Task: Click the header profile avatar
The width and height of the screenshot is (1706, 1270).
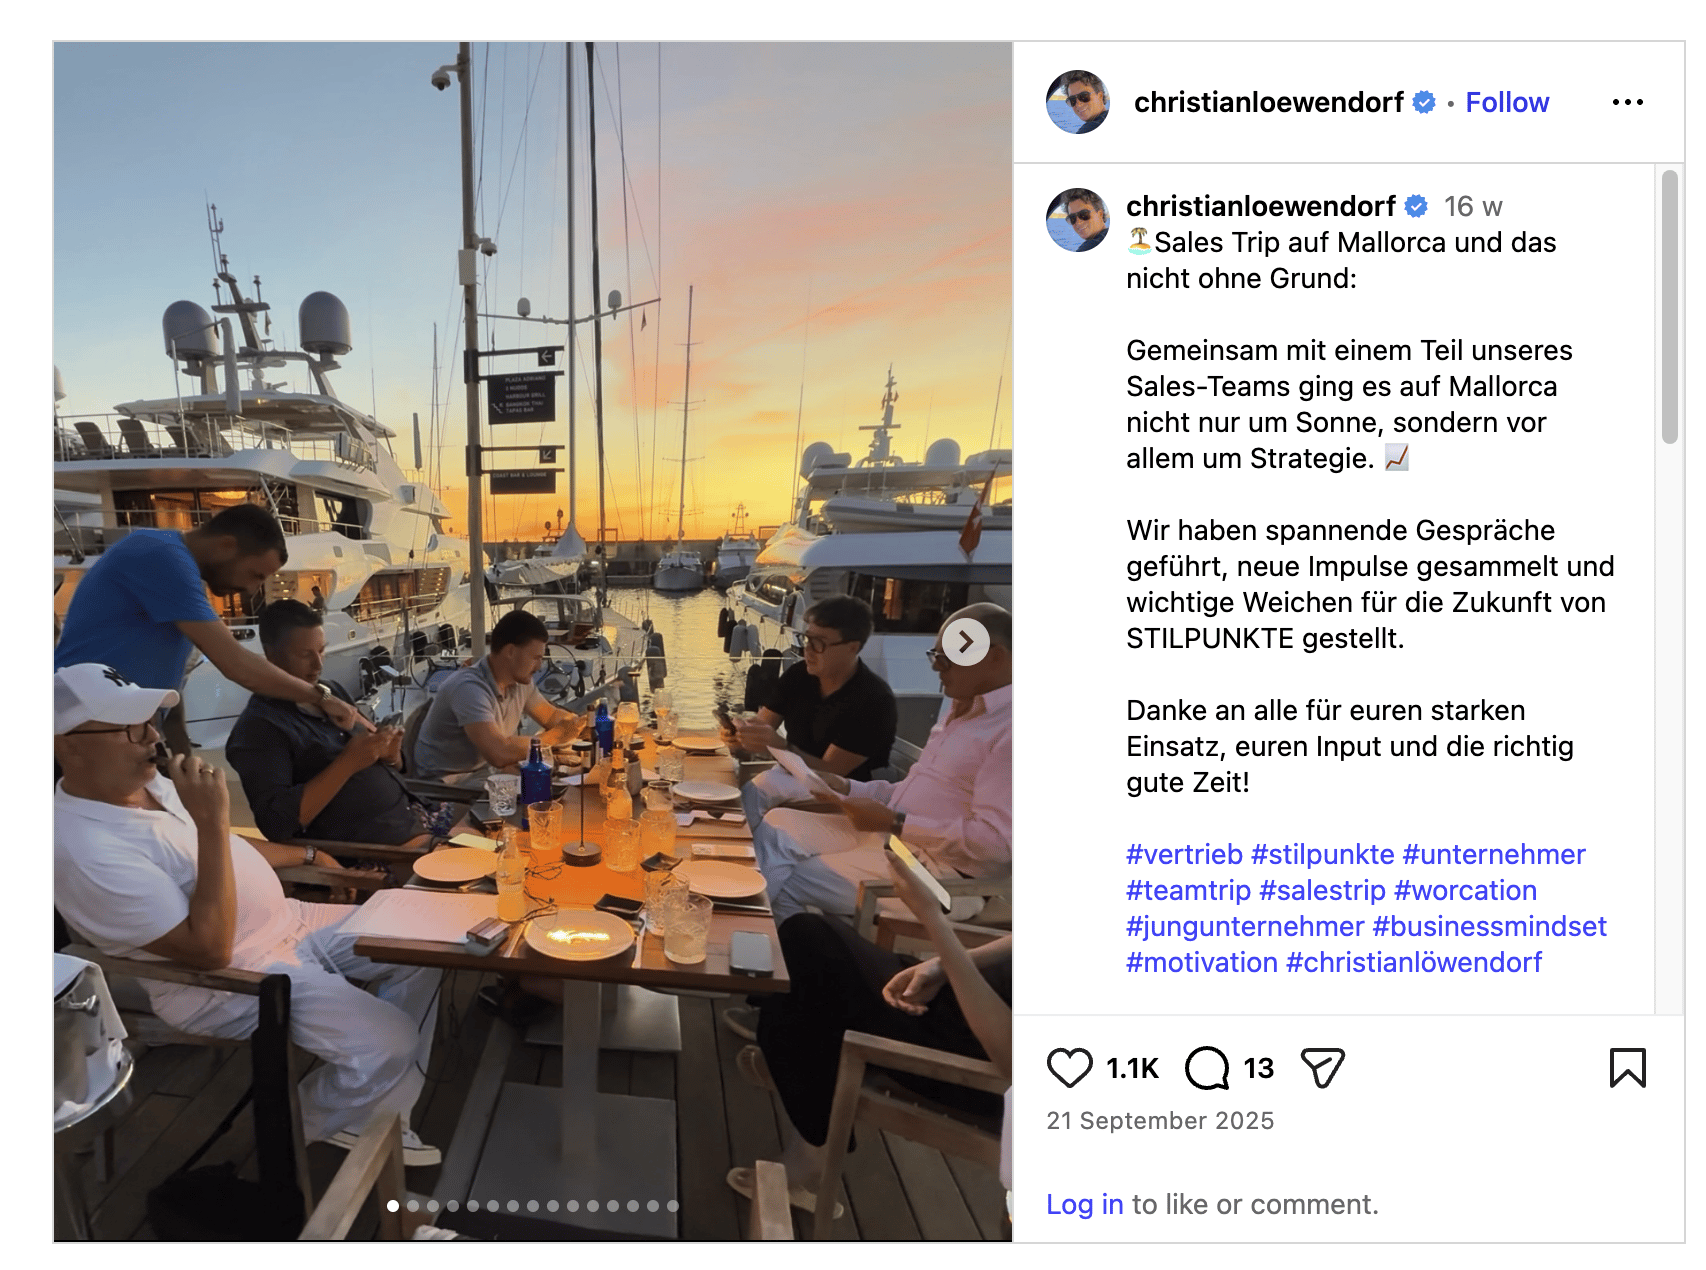Action: 1077,102
